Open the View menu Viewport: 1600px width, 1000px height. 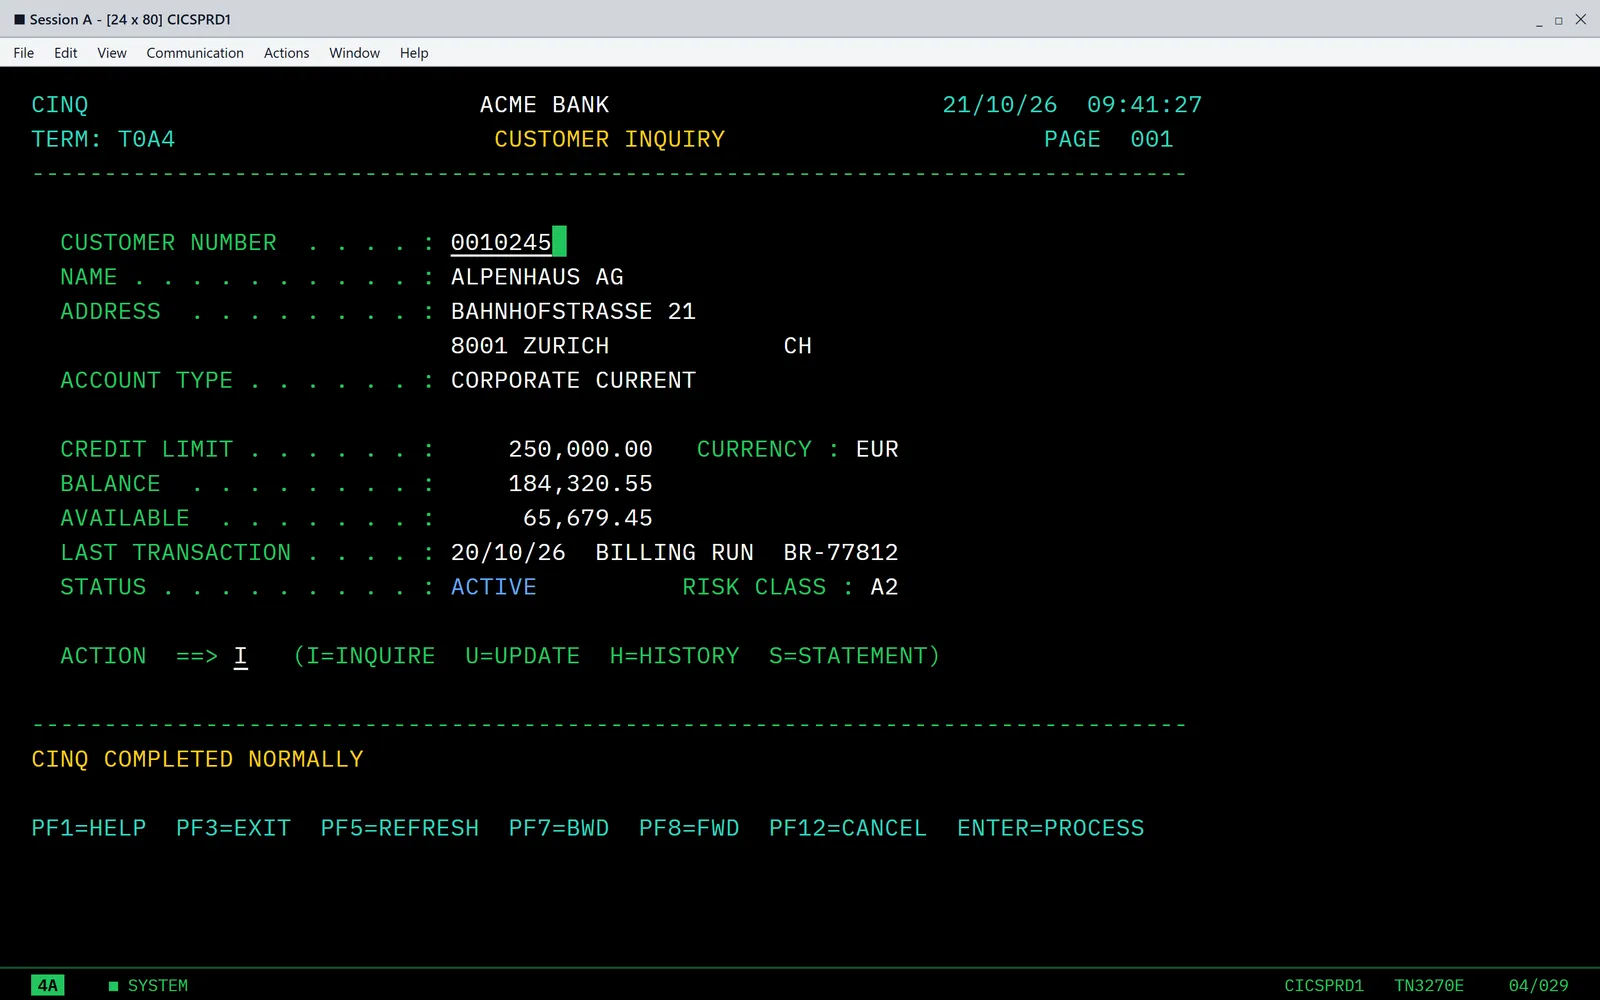(x=112, y=53)
